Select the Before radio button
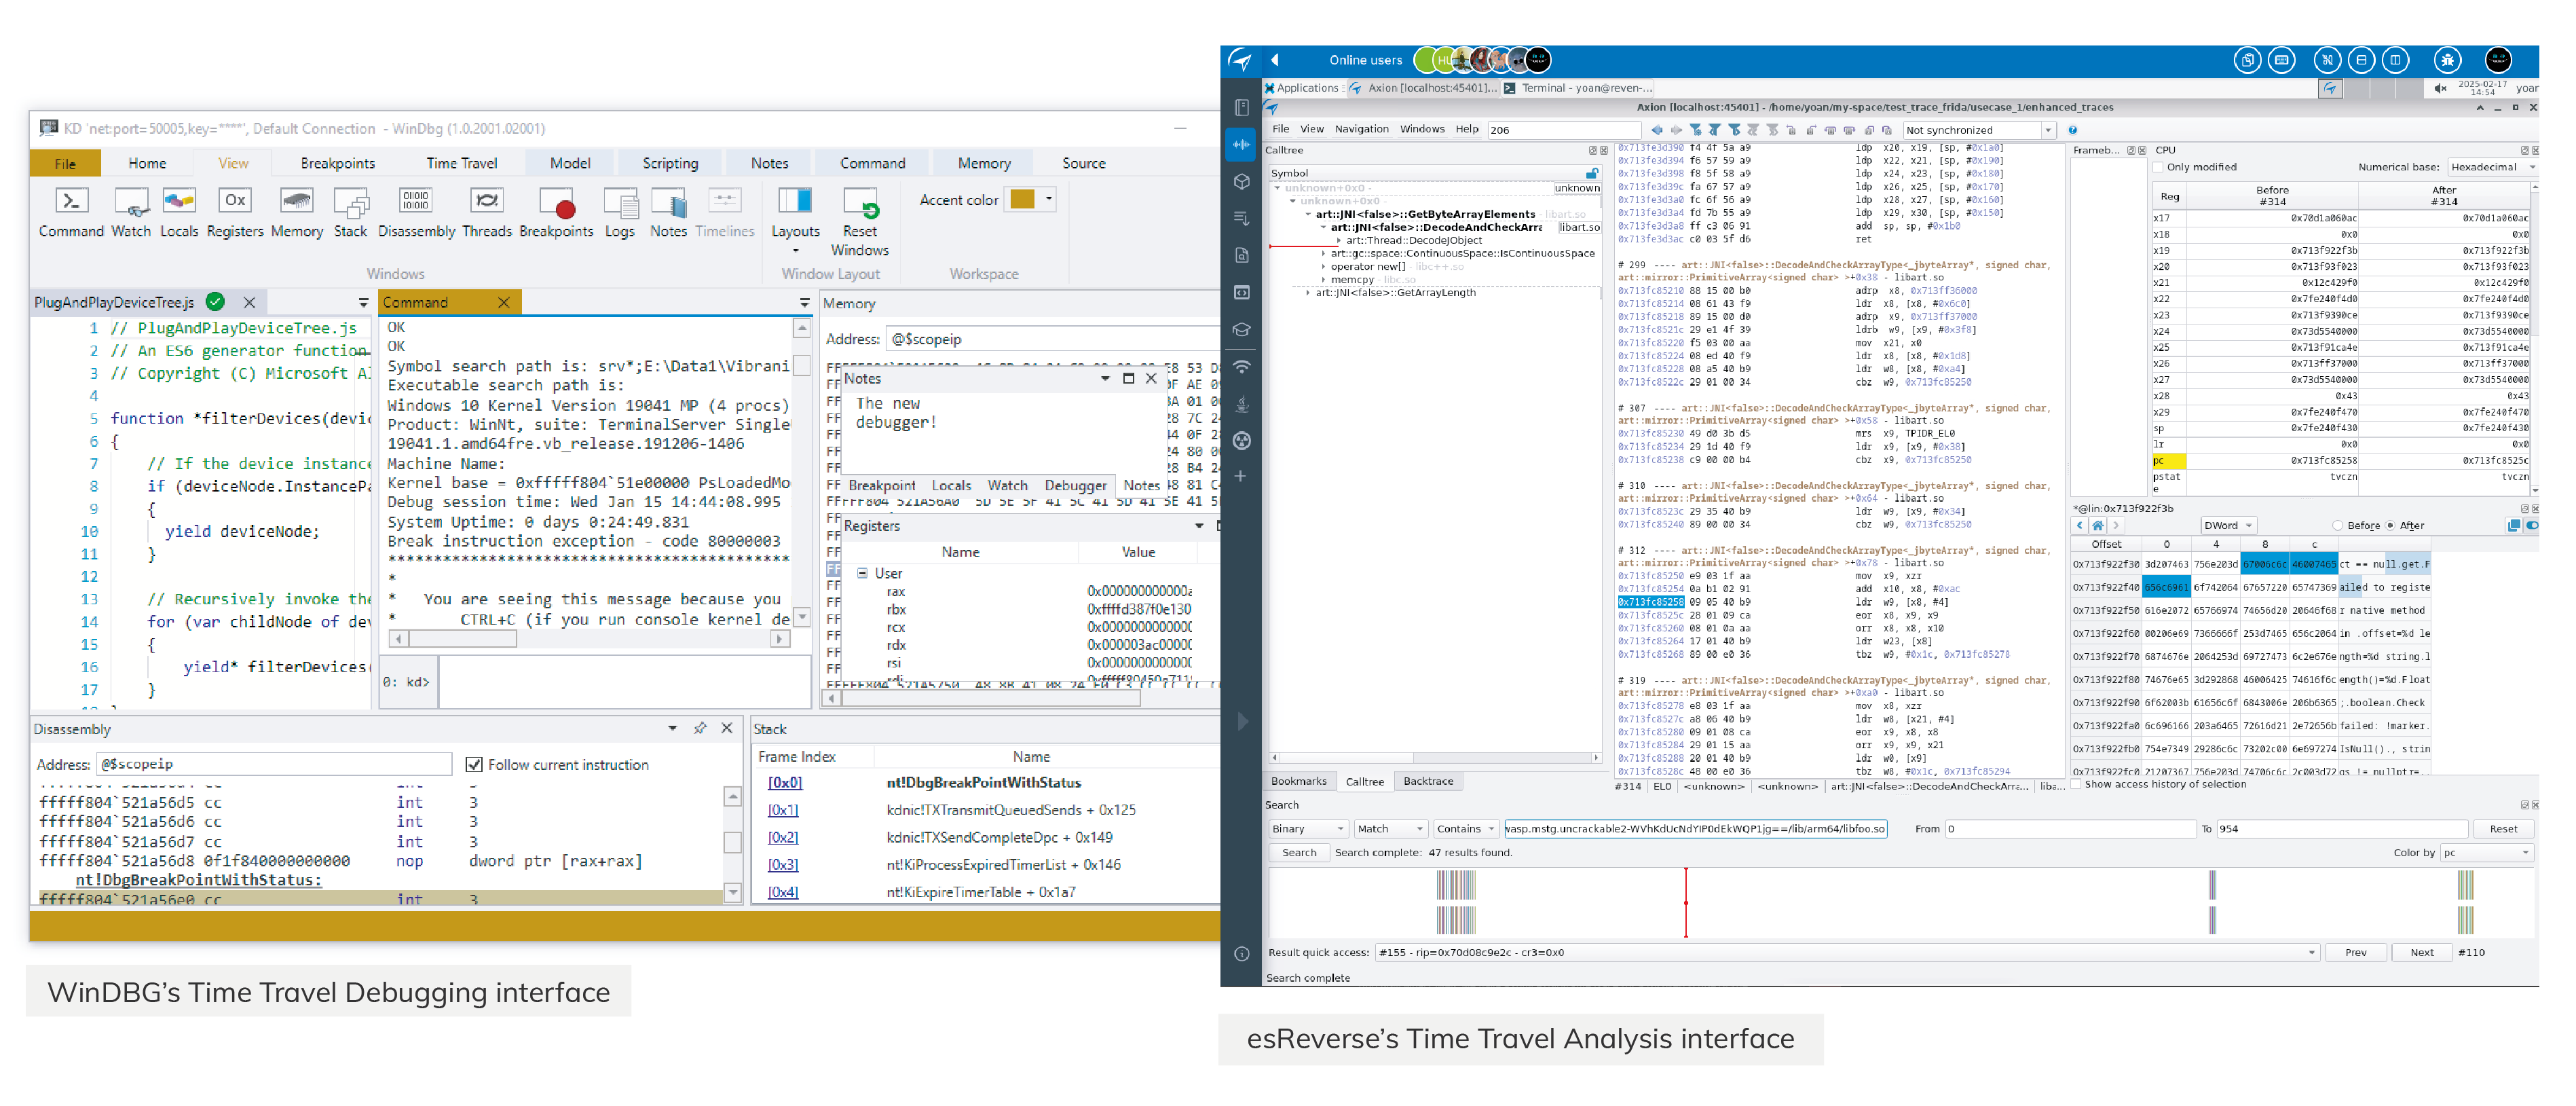The width and height of the screenshot is (2576, 1106). [2337, 525]
